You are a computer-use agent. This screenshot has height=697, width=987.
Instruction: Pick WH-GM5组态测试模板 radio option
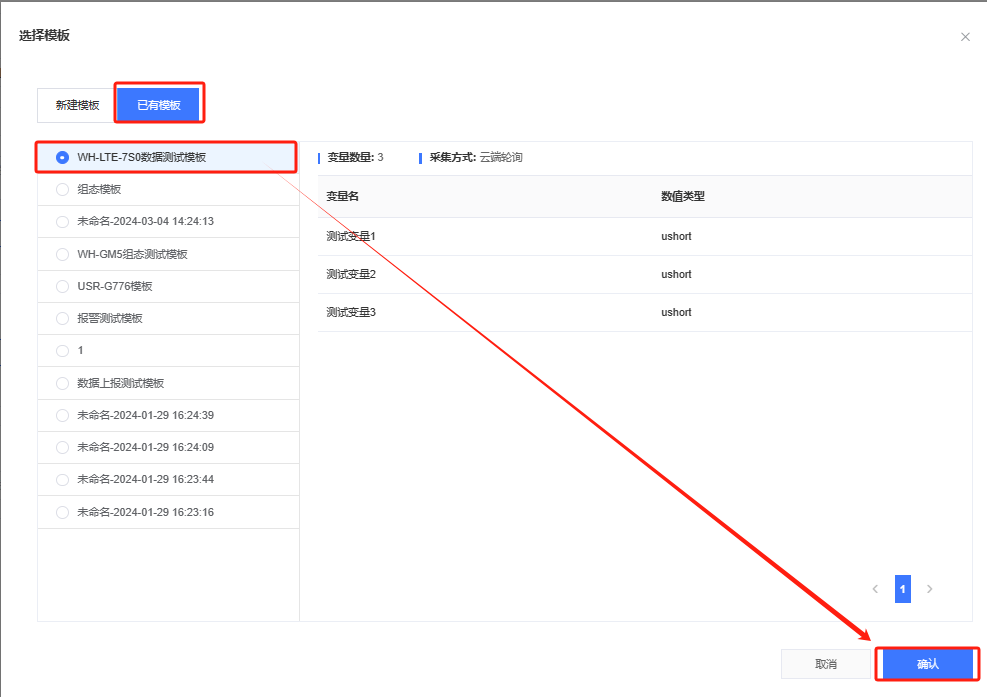pyautogui.click(x=63, y=254)
